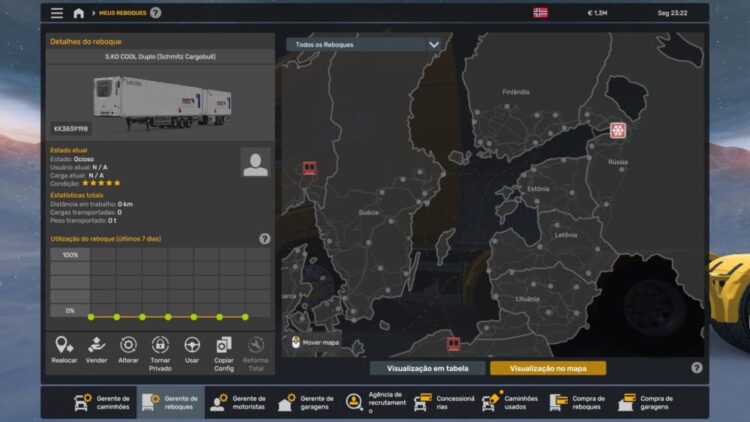This screenshot has height=422, width=750.
Task: Click the license plate KK3839198
Action: (x=71, y=129)
